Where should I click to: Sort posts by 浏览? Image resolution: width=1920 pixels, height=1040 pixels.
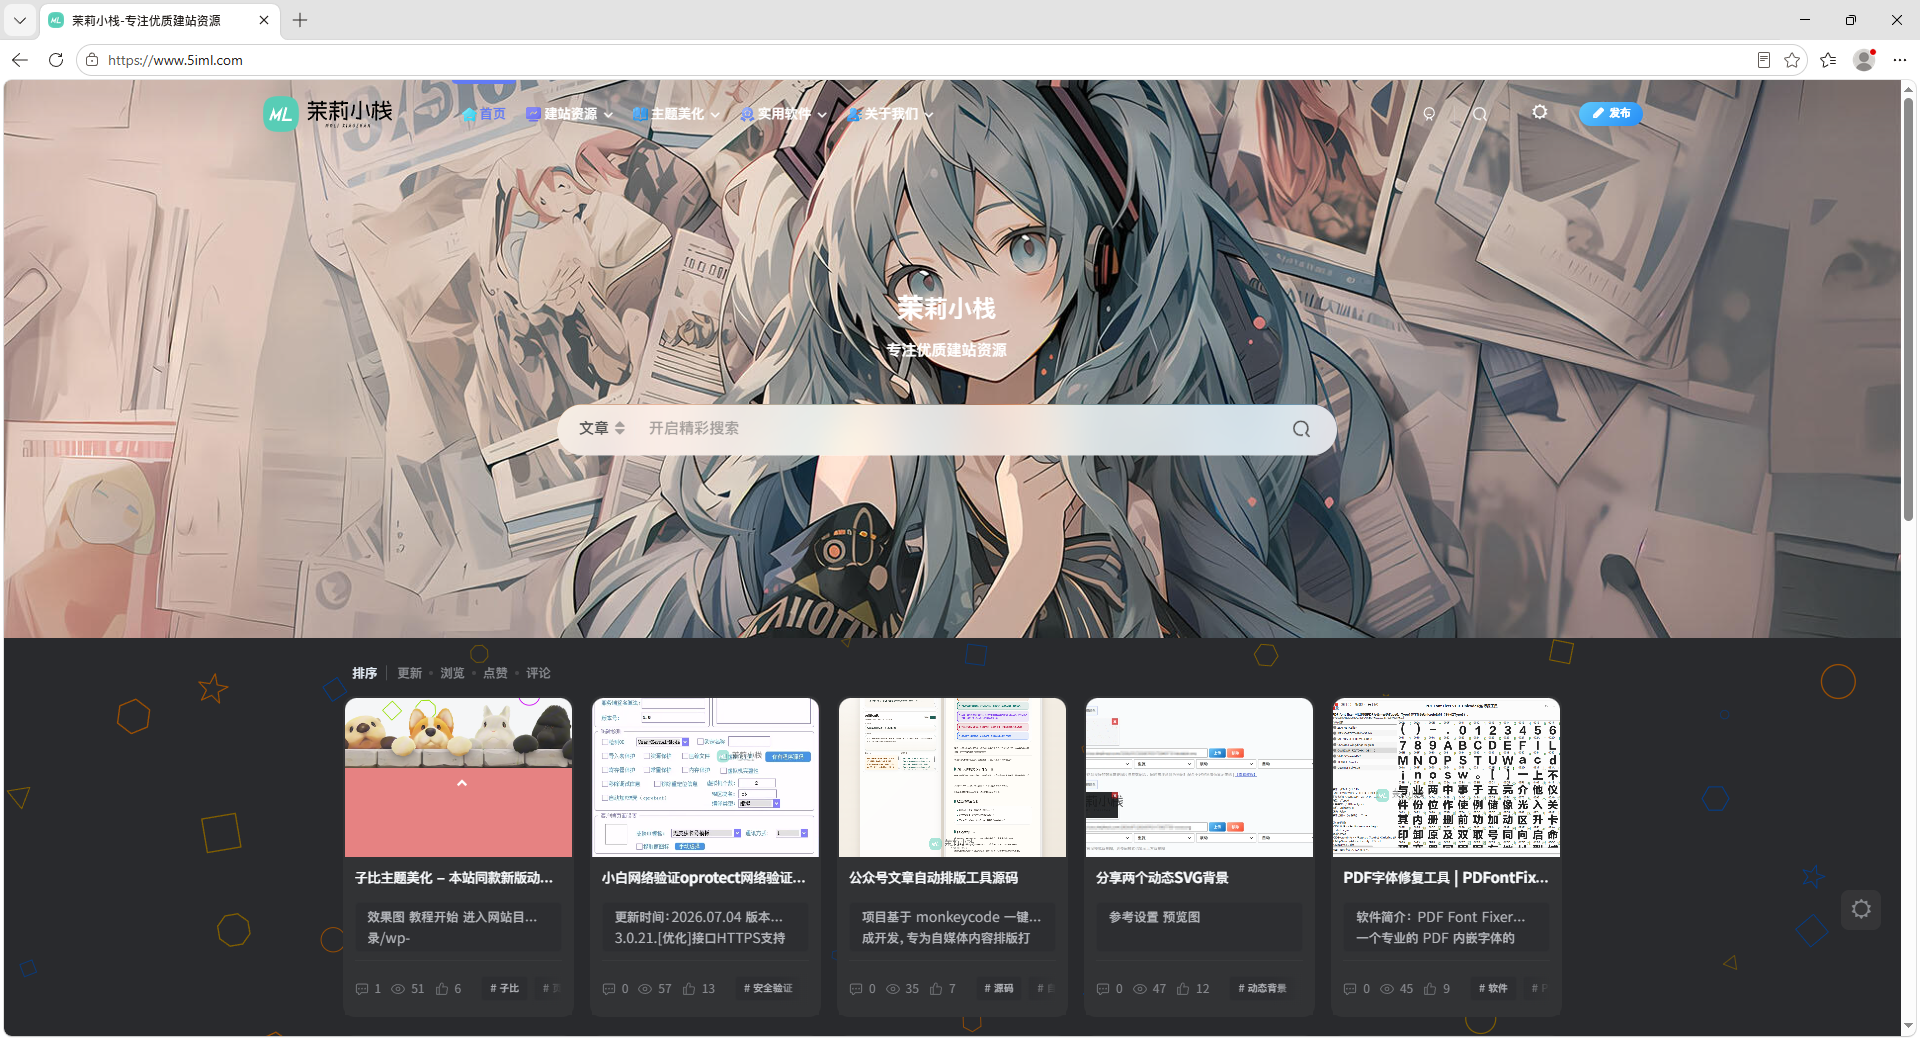click(x=453, y=673)
